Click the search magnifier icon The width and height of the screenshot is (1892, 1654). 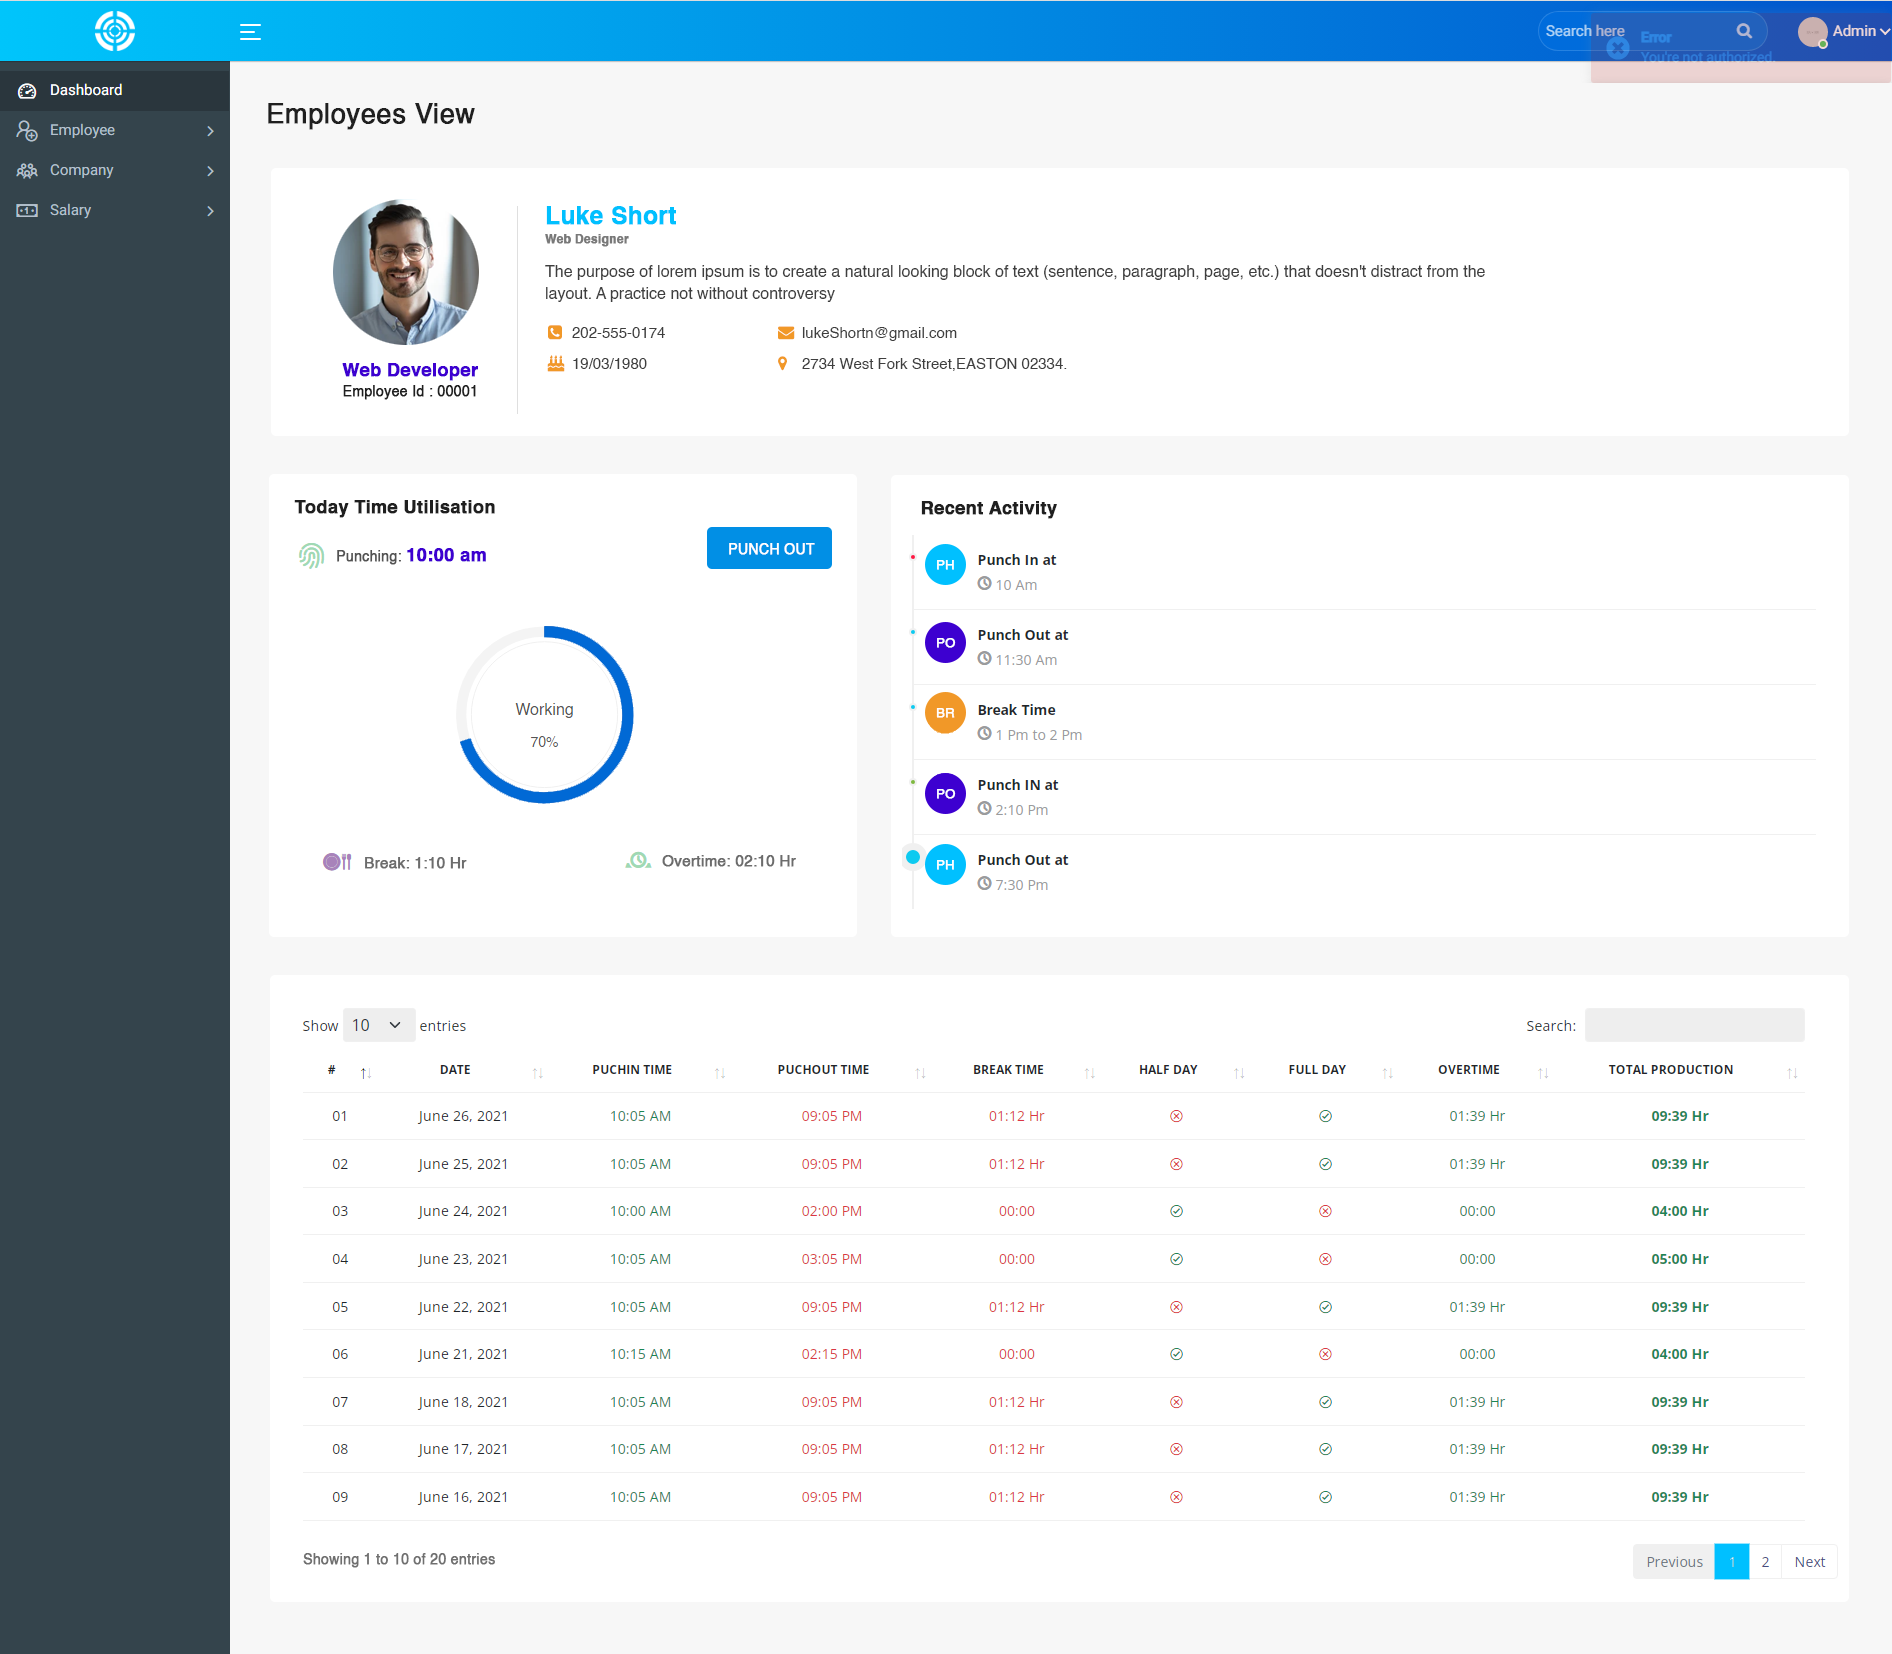coord(1744,31)
